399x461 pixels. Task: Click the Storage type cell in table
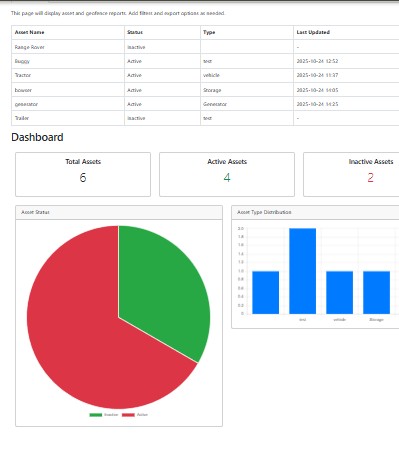point(212,90)
